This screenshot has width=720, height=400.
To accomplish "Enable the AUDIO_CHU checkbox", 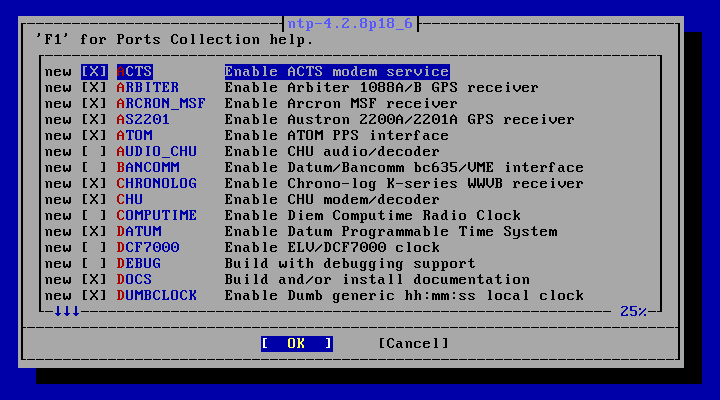I will point(94,152).
